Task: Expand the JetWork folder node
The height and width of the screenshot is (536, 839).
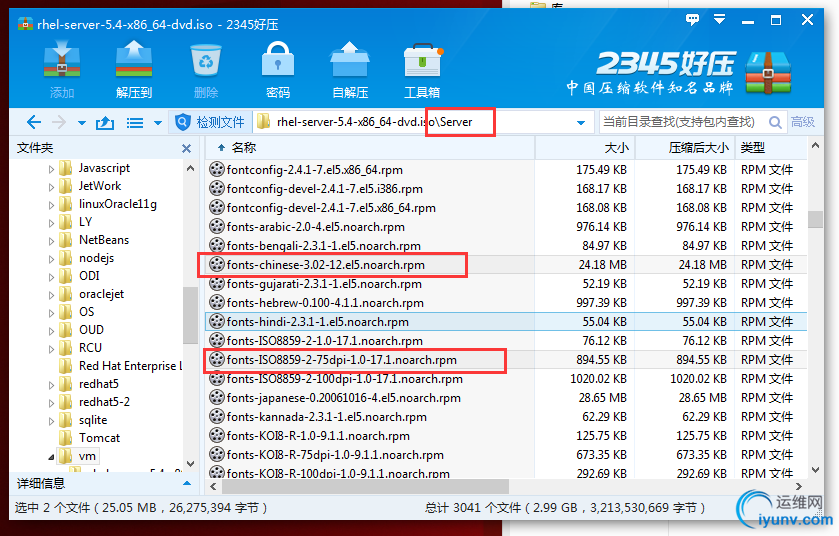Action: click(x=51, y=187)
